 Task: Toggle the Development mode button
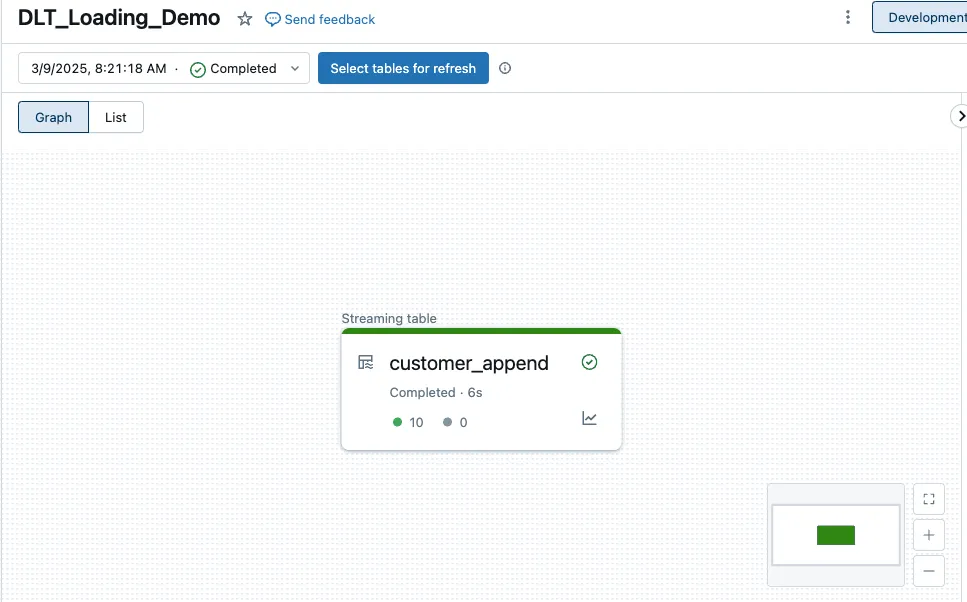pyautogui.click(x=924, y=17)
